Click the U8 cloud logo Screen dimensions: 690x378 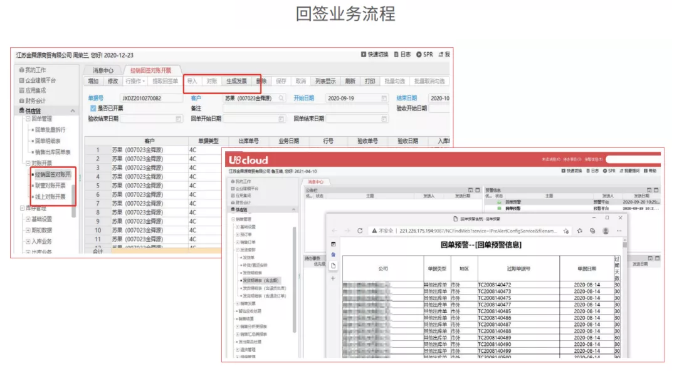point(248,160)
